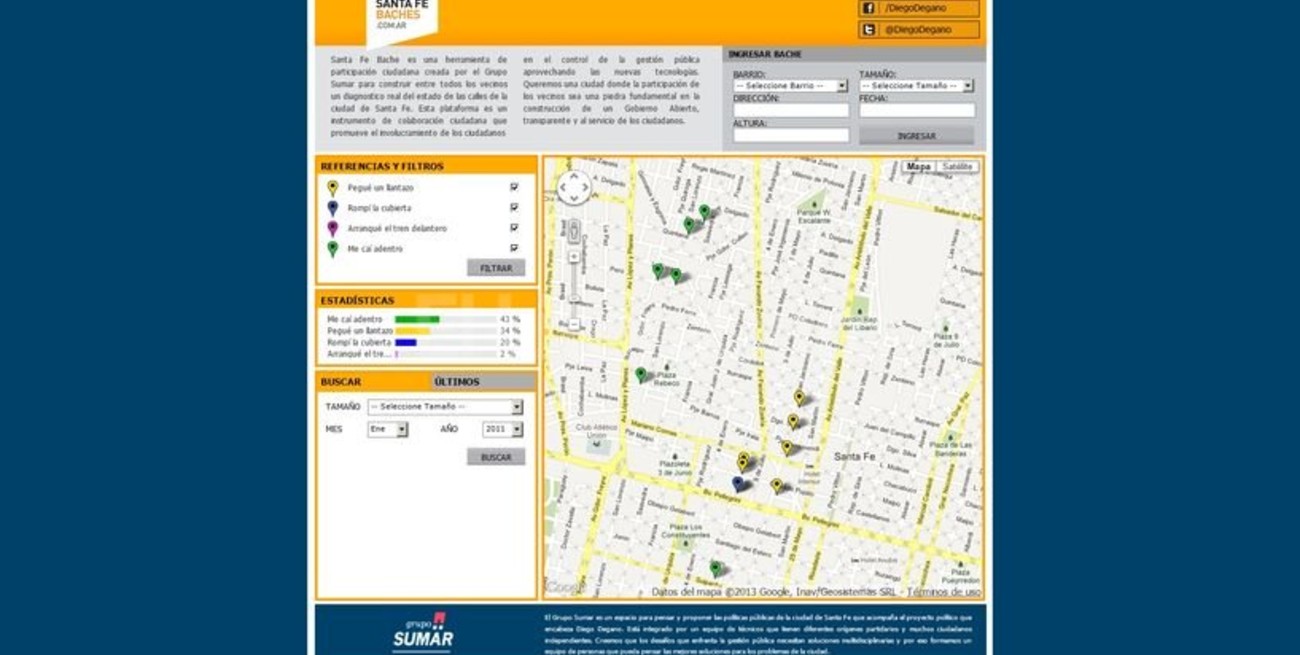Switch the map to Satélite view
The width and height of the screenshot is (1300, 655).
tap(957, 166)
